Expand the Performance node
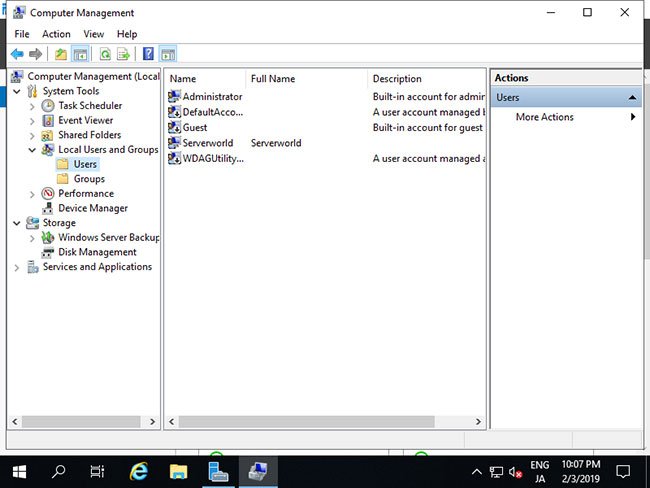Screen dimensions: 650x488 coord(32,194)
